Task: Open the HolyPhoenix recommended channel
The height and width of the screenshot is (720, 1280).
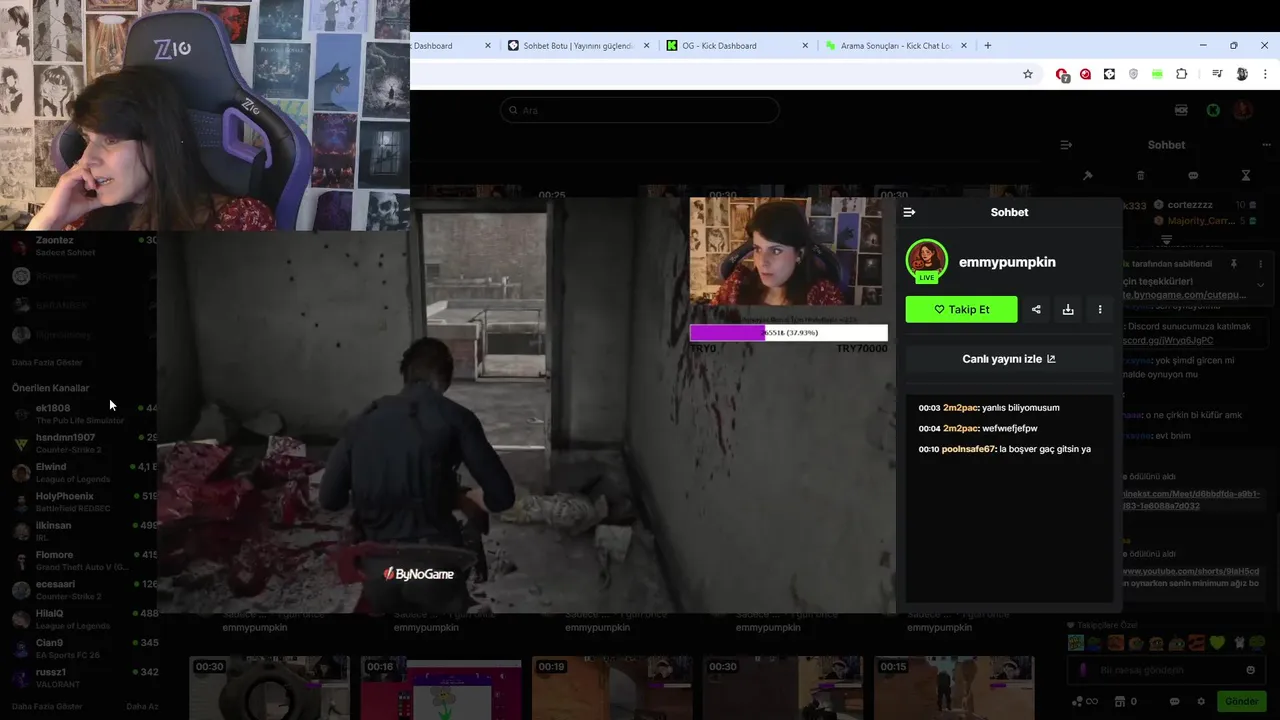Action: [84, 502]
